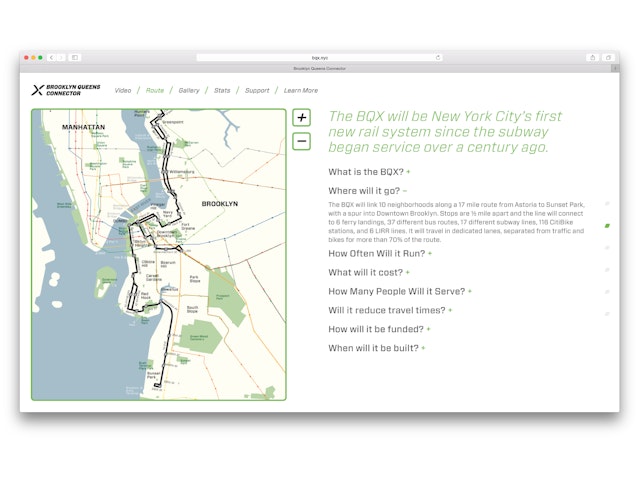Click the BROOKLYN label on the map
The image size is (640, 480).
[220, 204]
